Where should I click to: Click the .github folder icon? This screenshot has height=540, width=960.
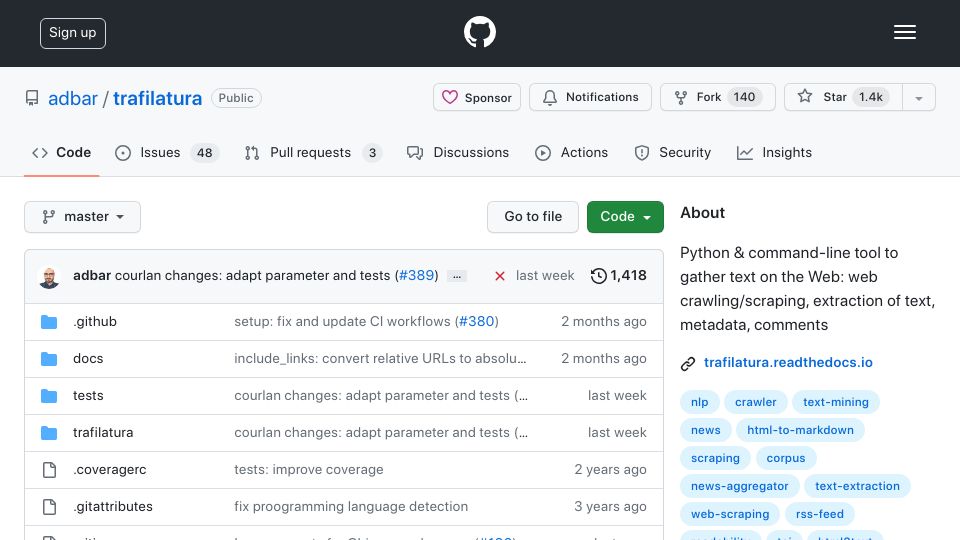(x=49, y=321)
